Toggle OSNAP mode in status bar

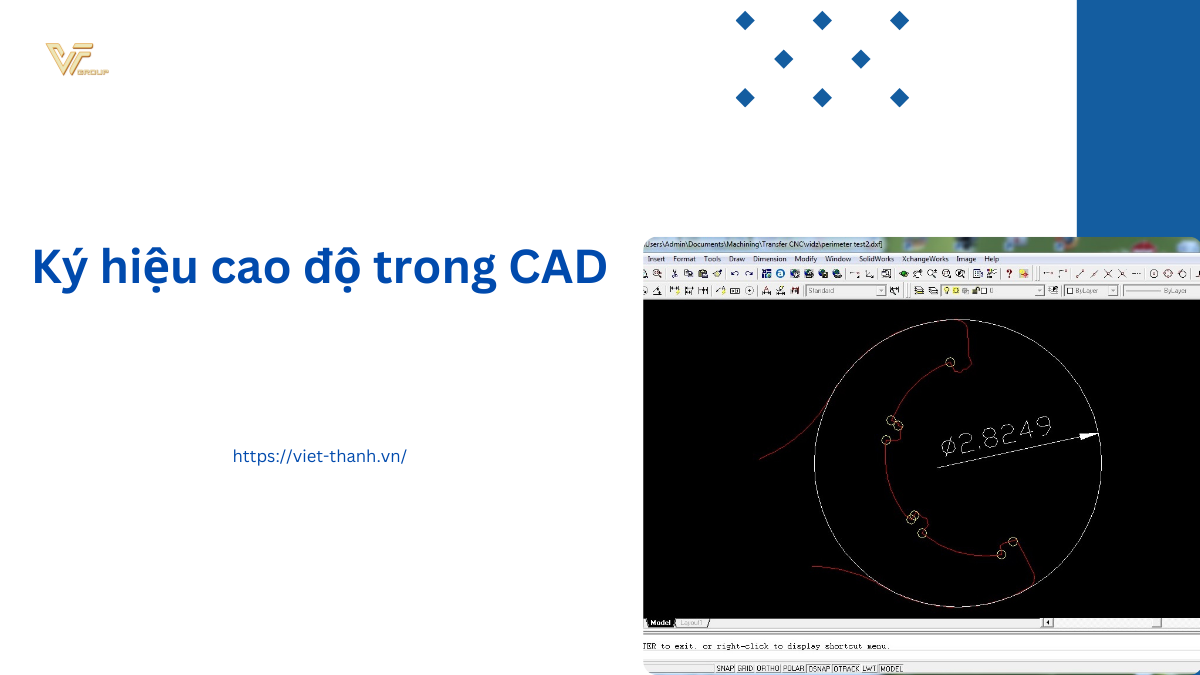(819, 668)
